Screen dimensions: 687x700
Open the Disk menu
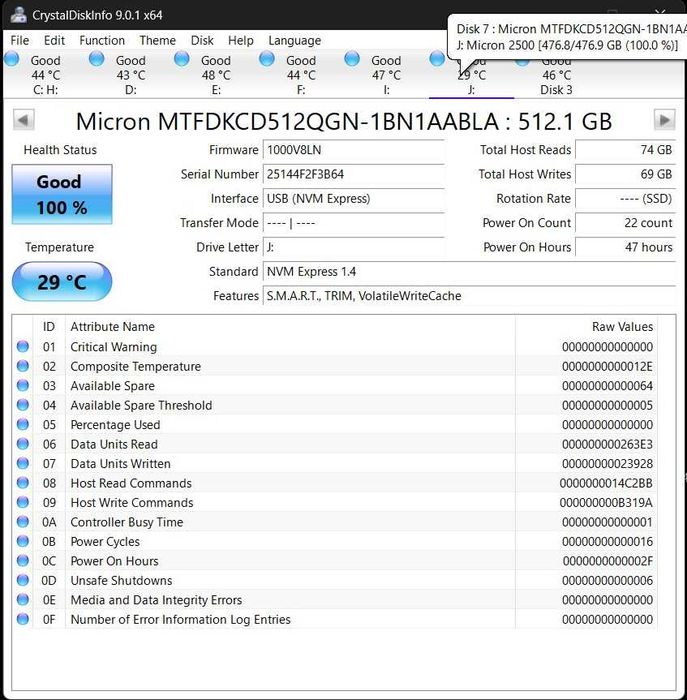[202, 41]
